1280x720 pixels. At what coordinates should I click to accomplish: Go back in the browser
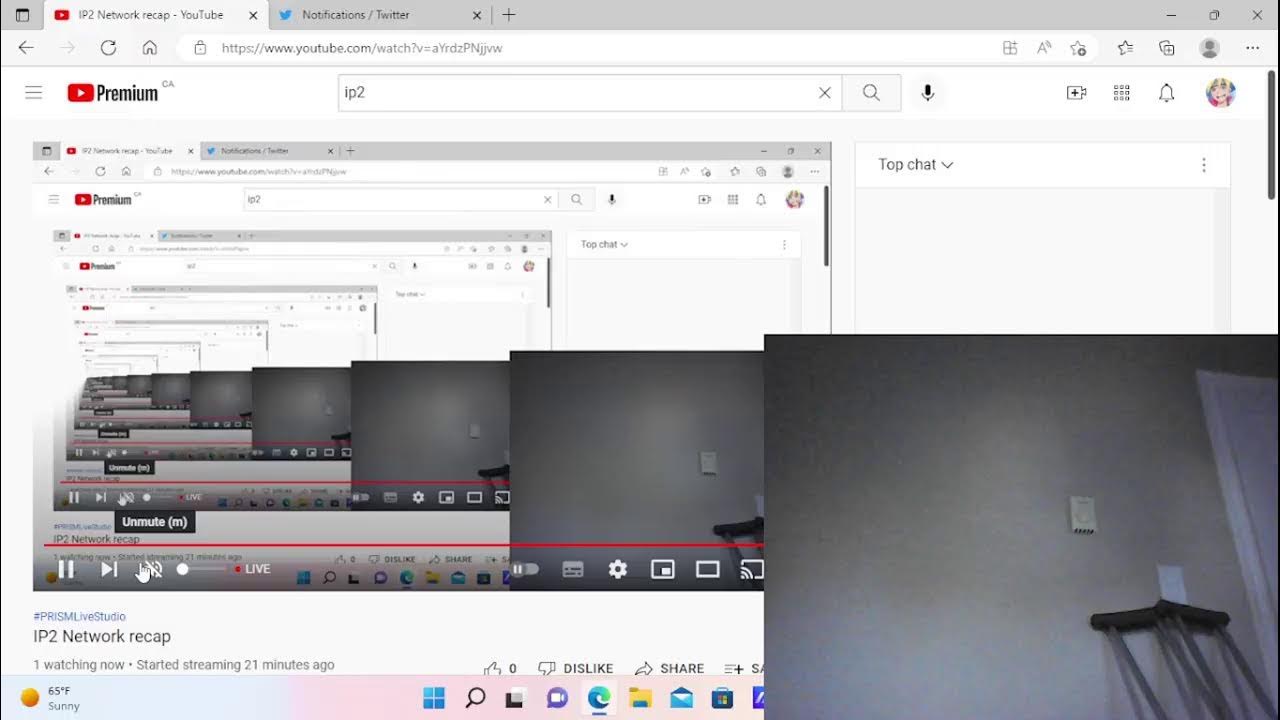coord(26,48)
